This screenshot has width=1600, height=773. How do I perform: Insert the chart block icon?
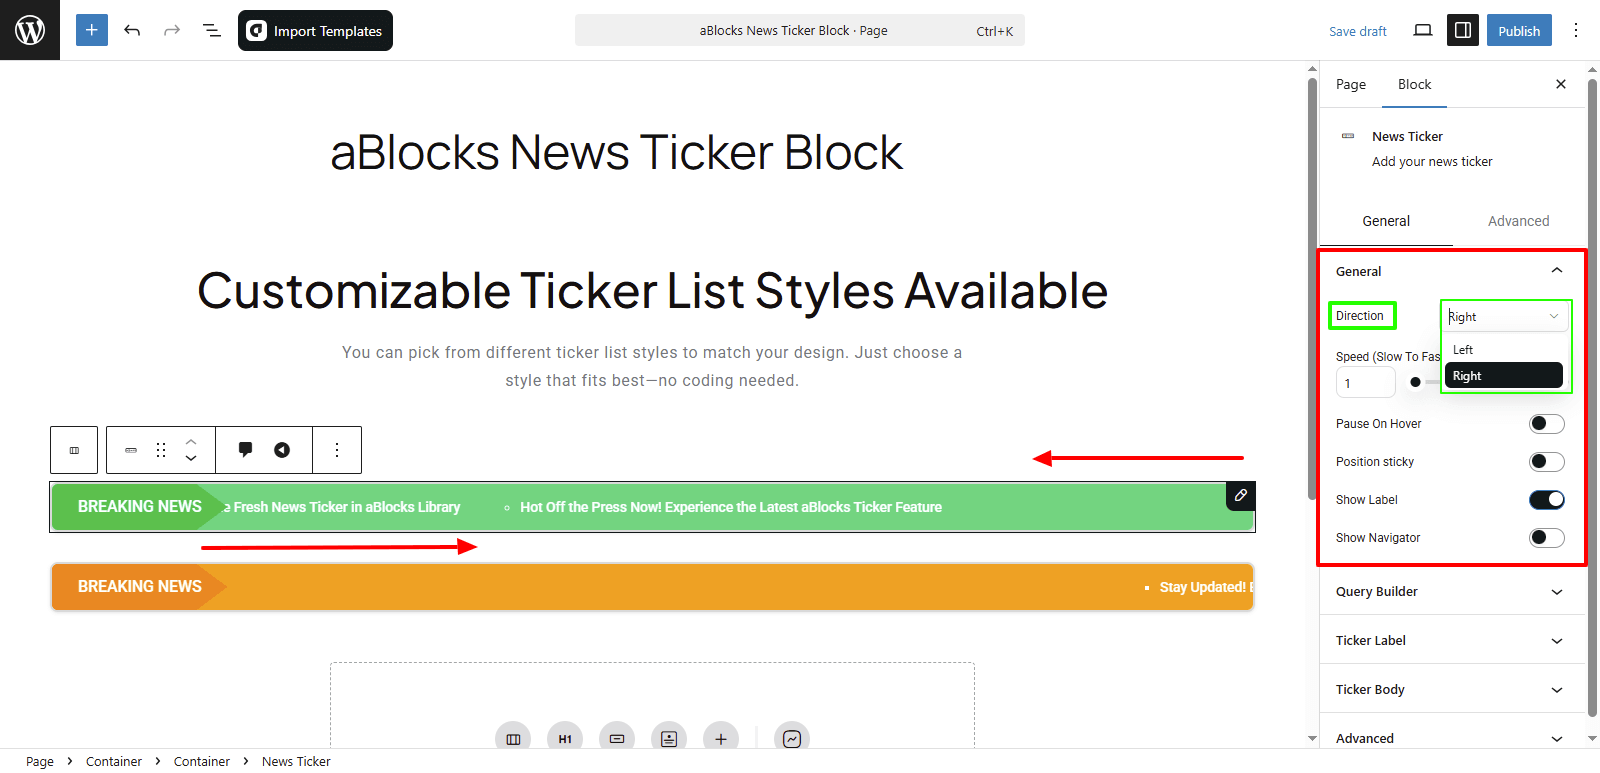(792, 739)
